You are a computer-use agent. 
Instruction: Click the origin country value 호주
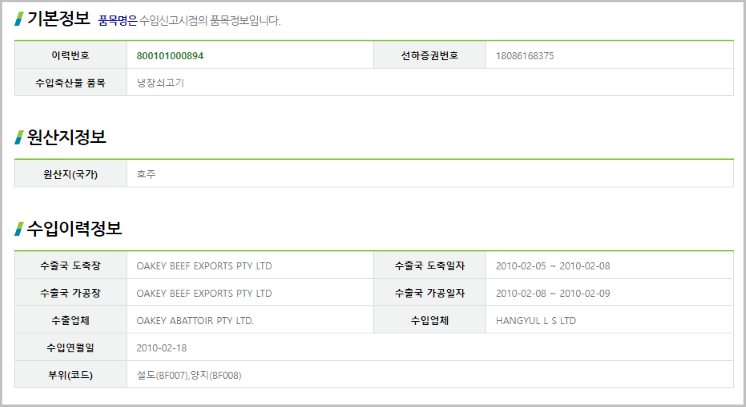tap(146, 174)
